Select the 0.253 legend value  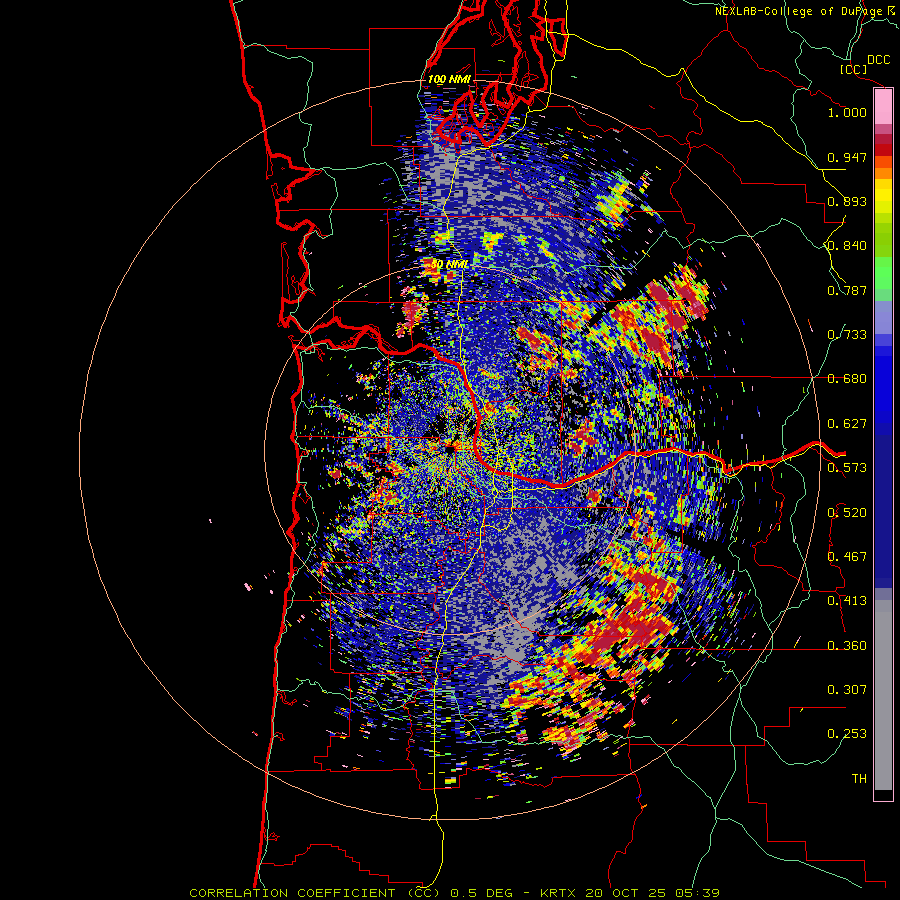(847, 734)
